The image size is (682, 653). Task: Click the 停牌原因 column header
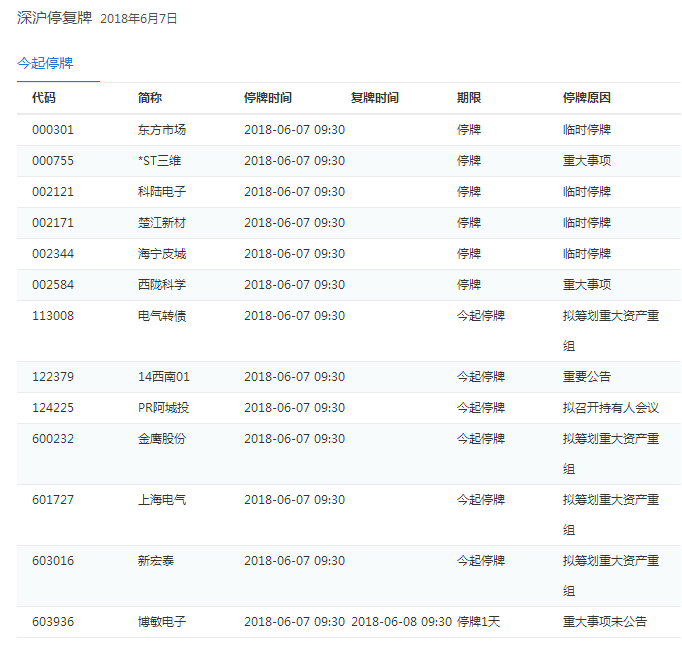[x=587, y=98]
